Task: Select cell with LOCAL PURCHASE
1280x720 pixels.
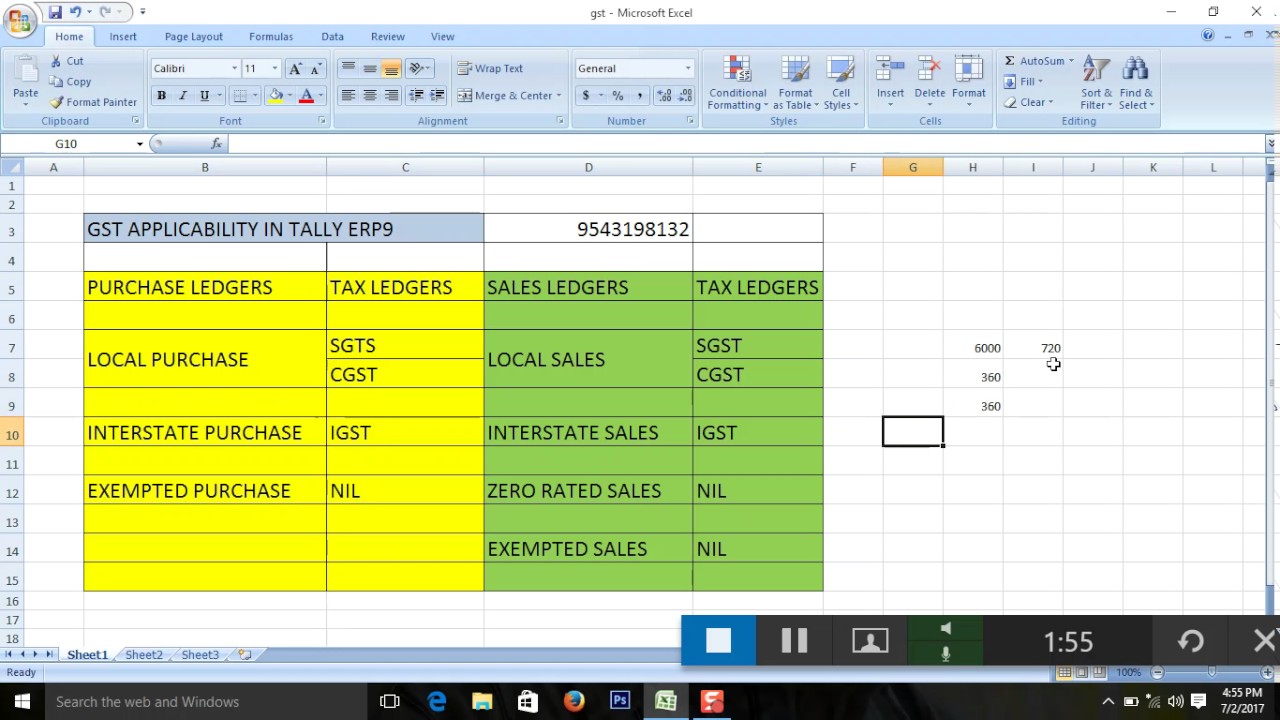Action: click(x=205, y=360)
